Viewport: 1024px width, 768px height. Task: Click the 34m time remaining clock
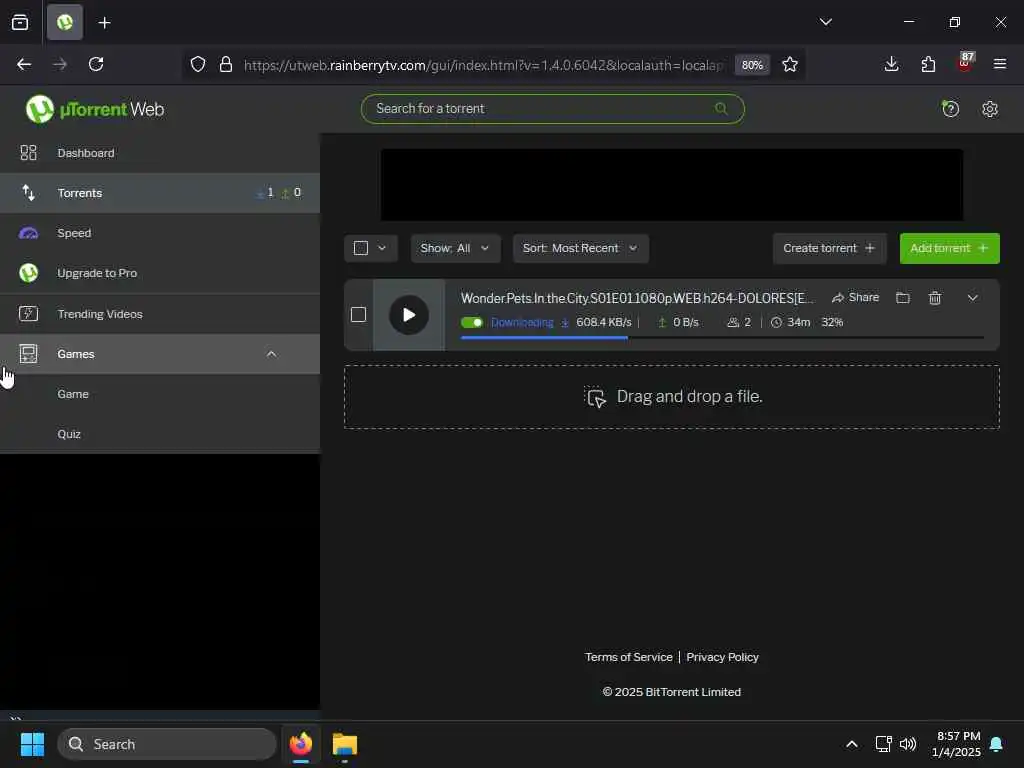pyautogui.click(x=776, y=323)
